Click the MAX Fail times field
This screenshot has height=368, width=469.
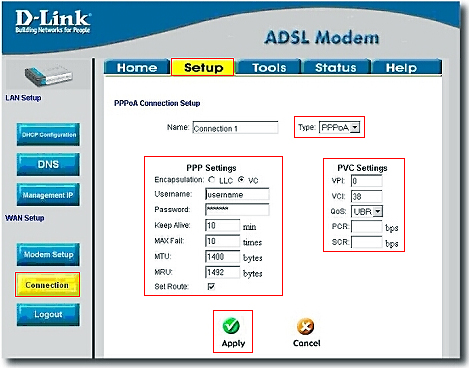pyautogui.click(x=223, y=241)
